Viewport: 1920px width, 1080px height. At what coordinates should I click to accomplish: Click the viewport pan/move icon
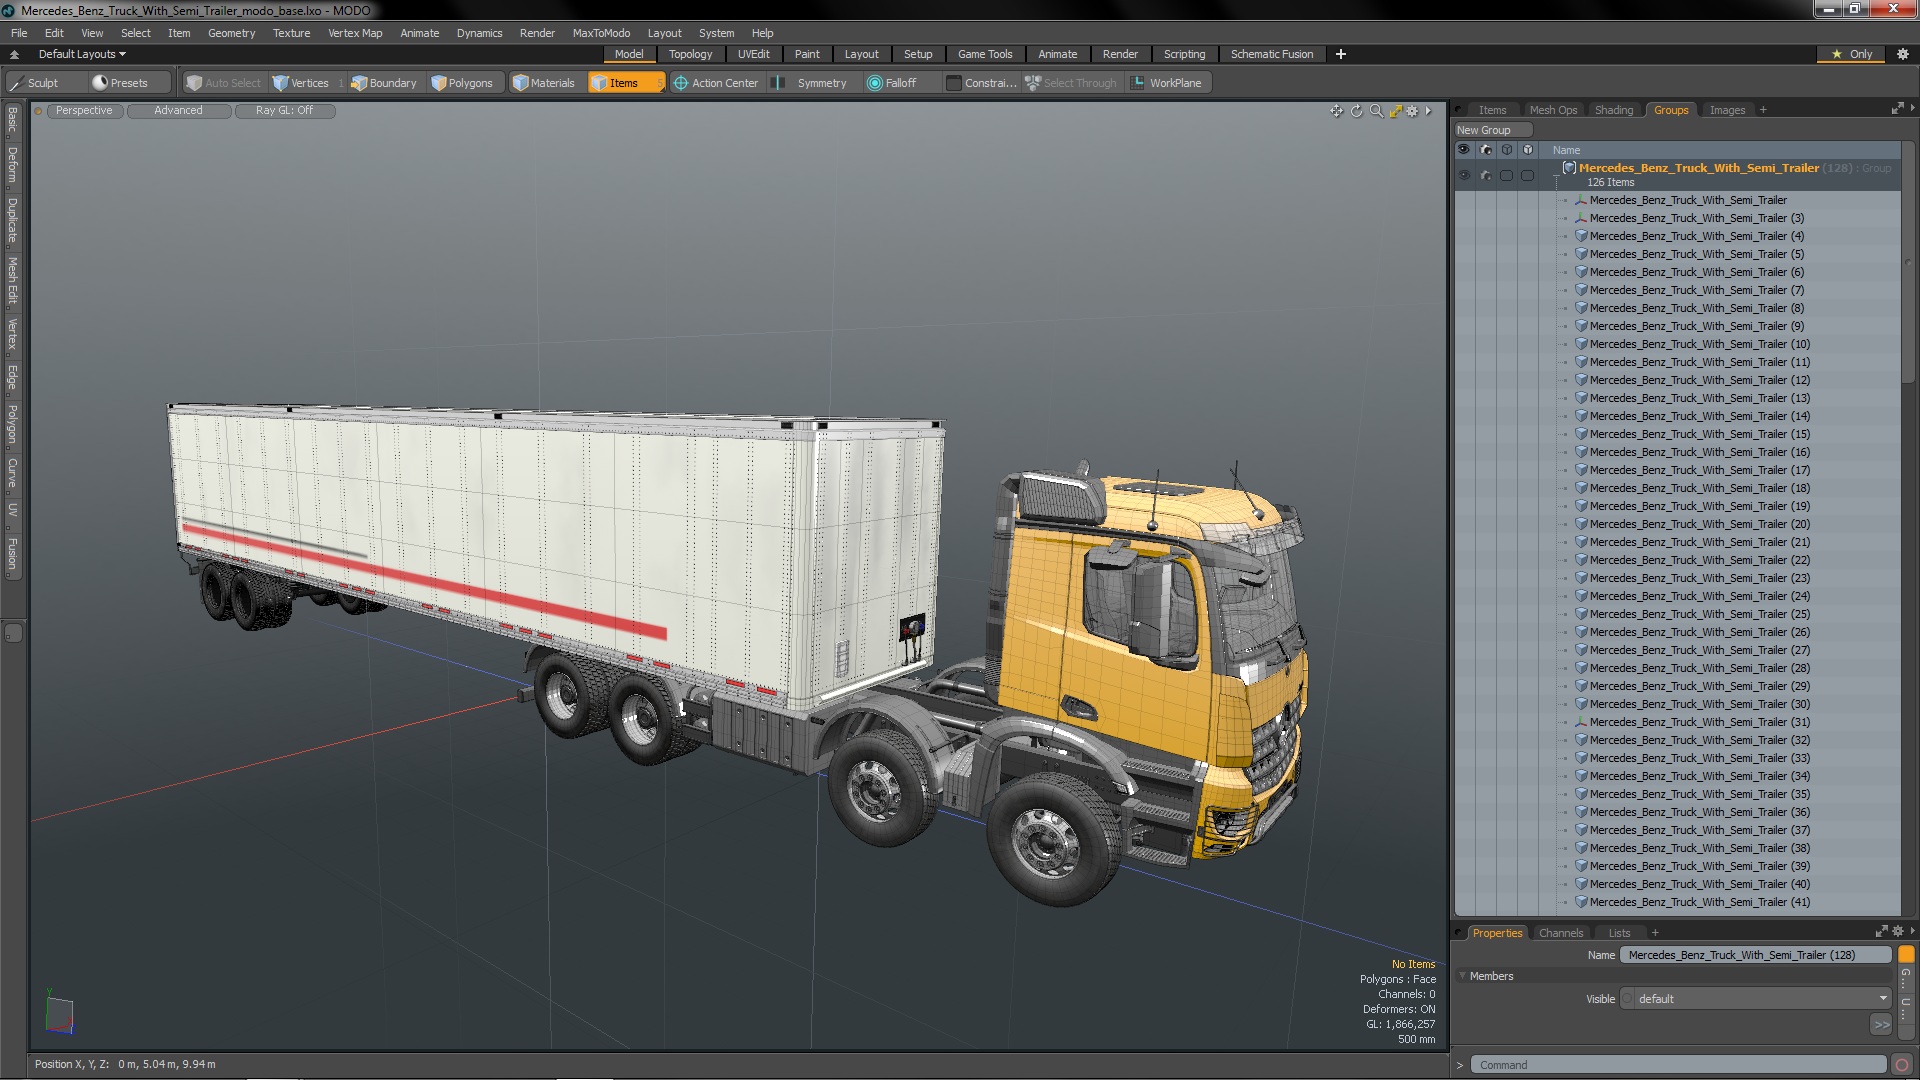tap(1336, 111)
